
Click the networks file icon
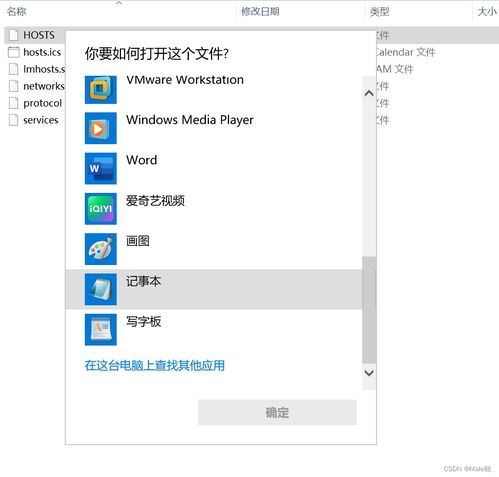(13, 86)
